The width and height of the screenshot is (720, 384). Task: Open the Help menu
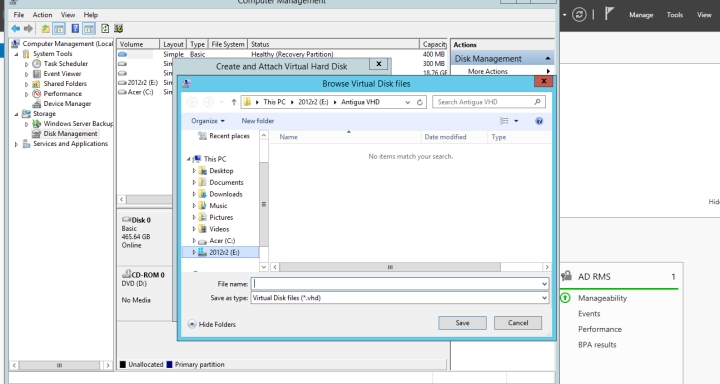pos(90,15)
